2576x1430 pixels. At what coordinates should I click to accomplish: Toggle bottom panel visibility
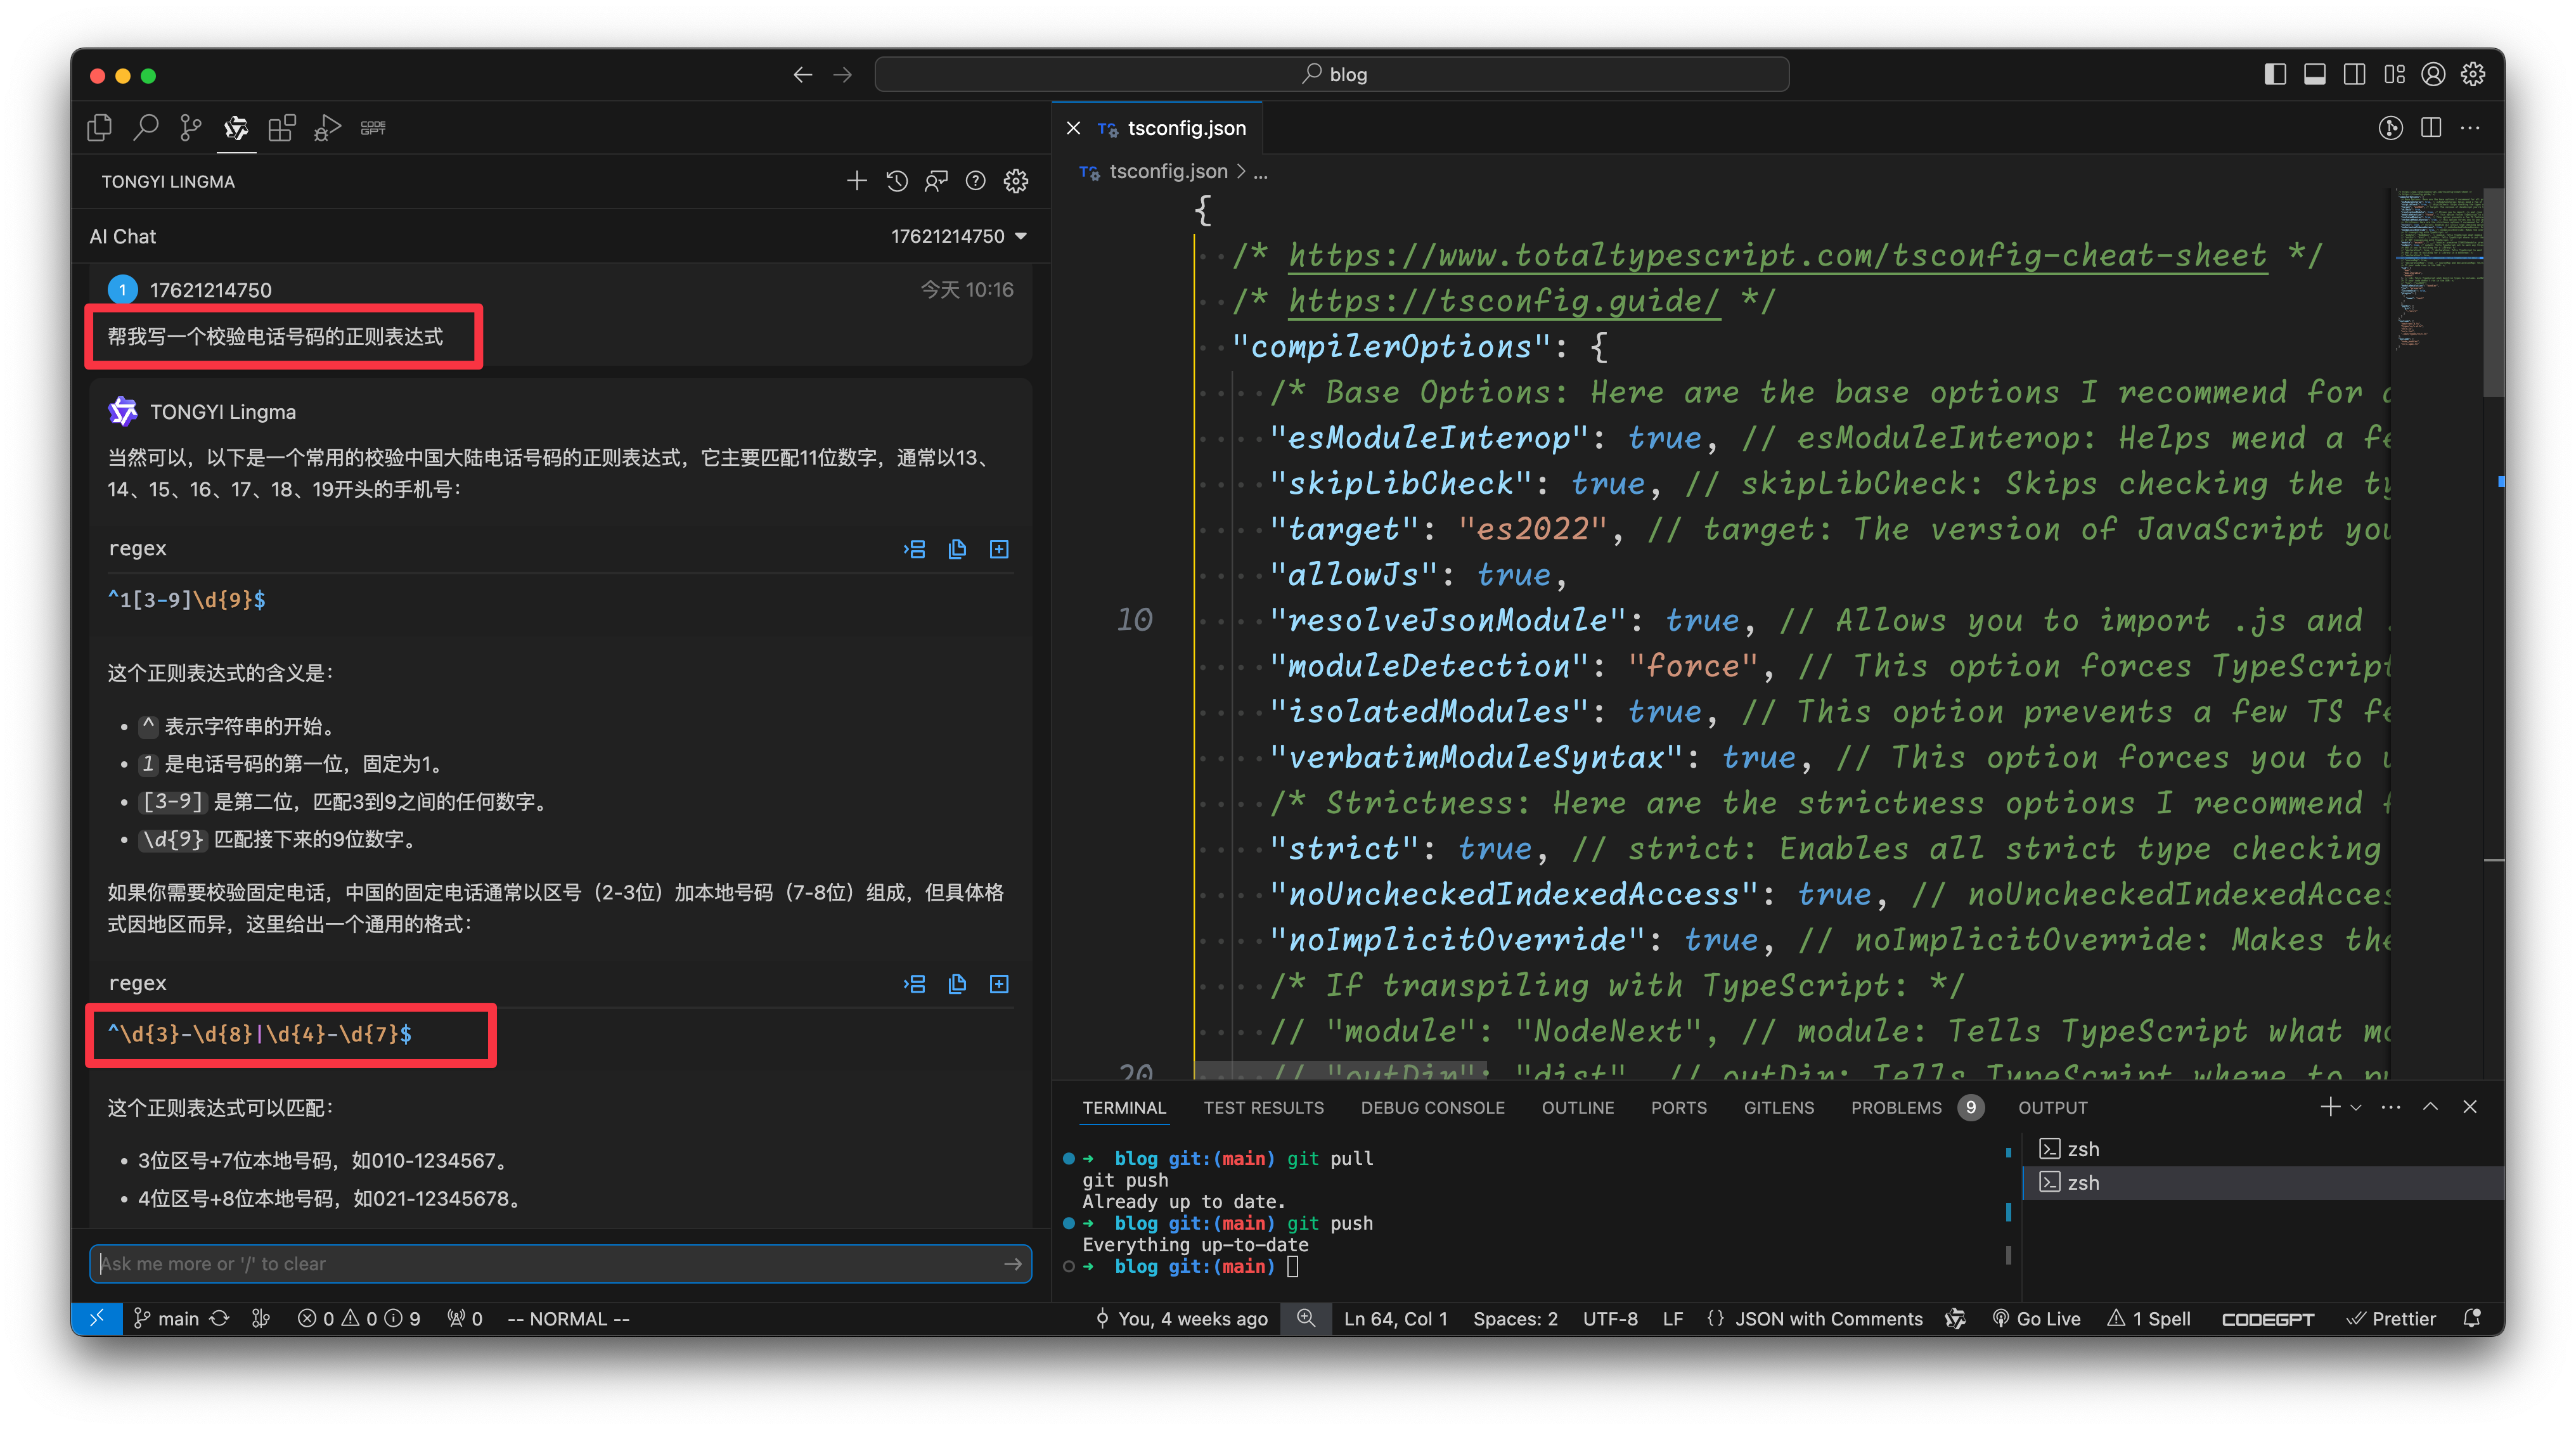coord(2314,74)
